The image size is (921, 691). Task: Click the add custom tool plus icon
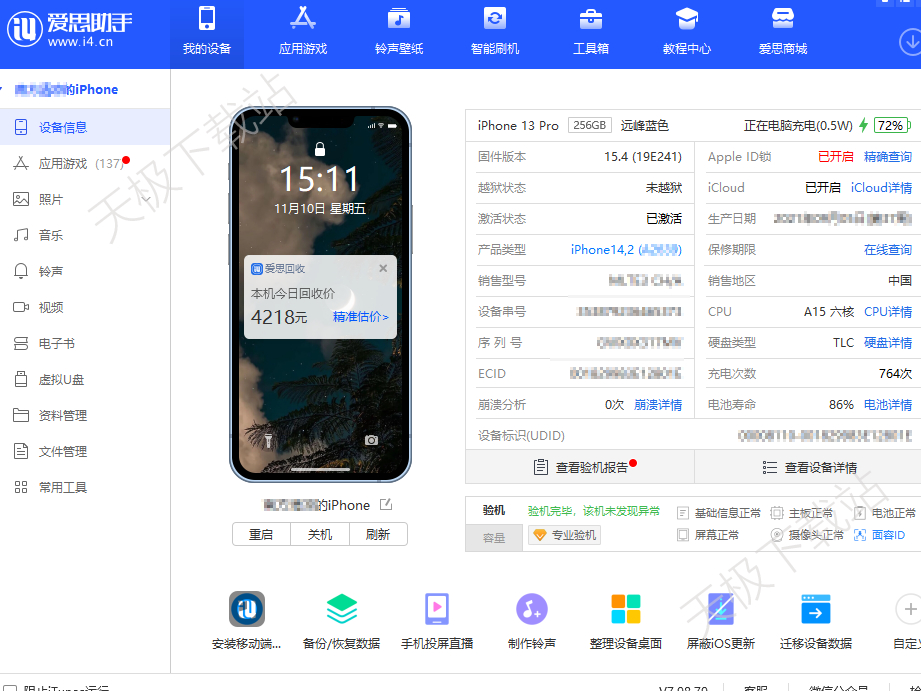click(x=909, y=609)
